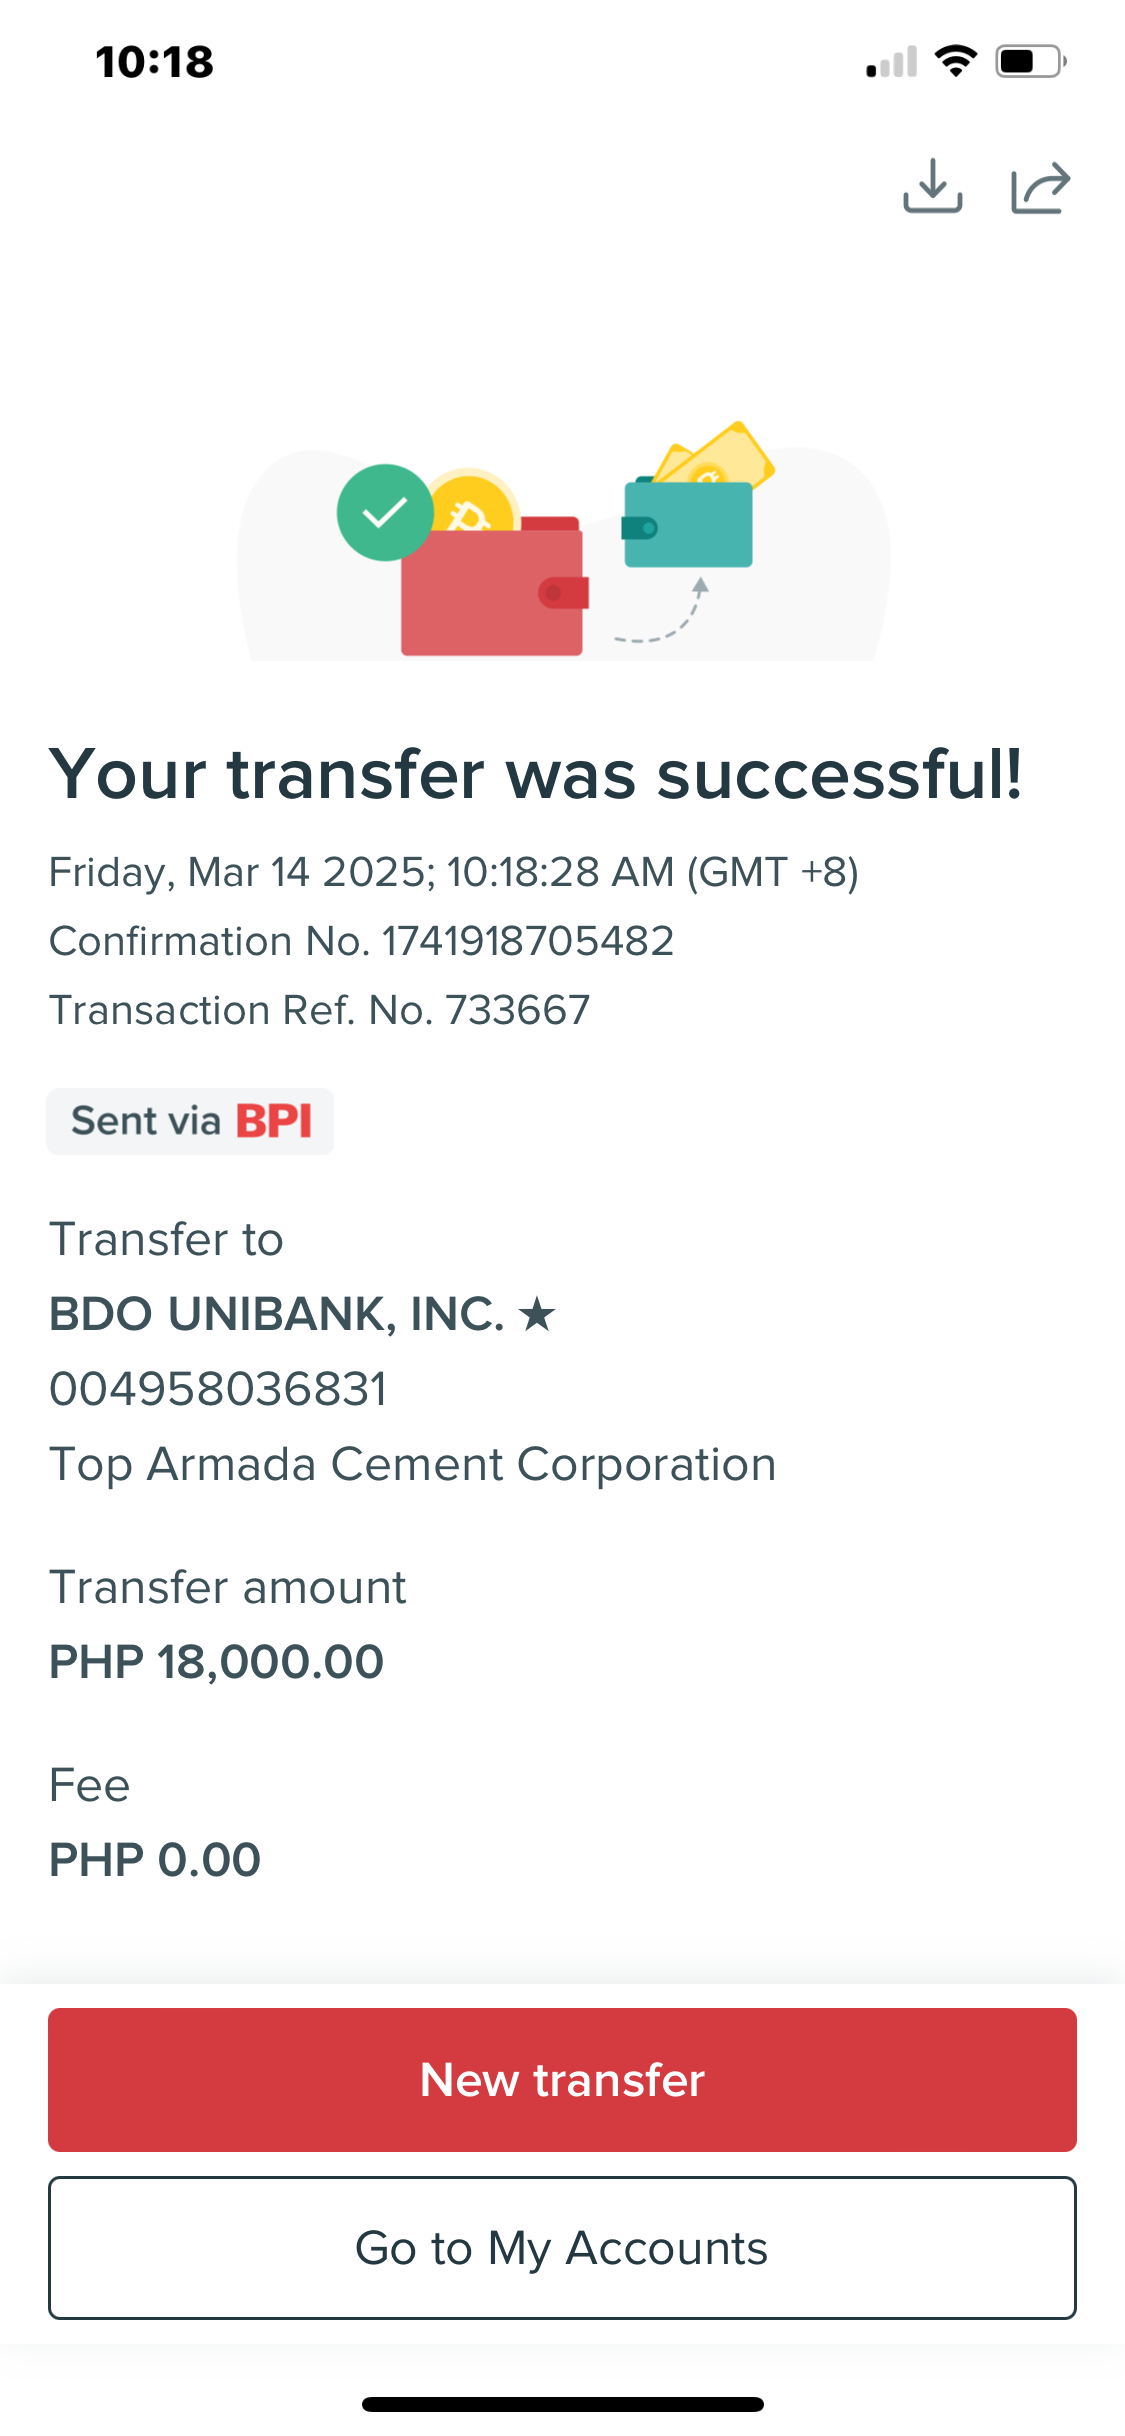Viewport: 1125px width, 2436px height.
Task: Click the confirmation number 1741918705482
Action: coord(527,941)
